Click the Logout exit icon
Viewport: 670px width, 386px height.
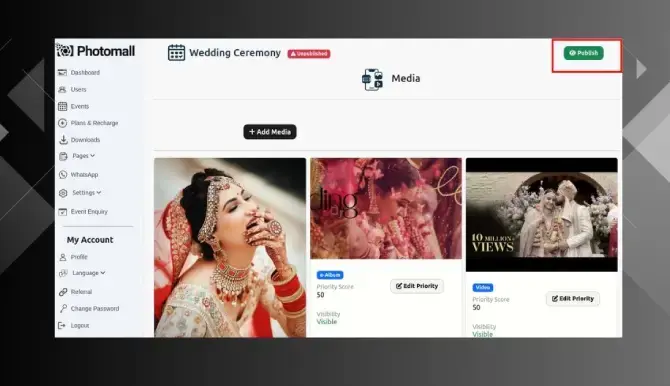62,326
